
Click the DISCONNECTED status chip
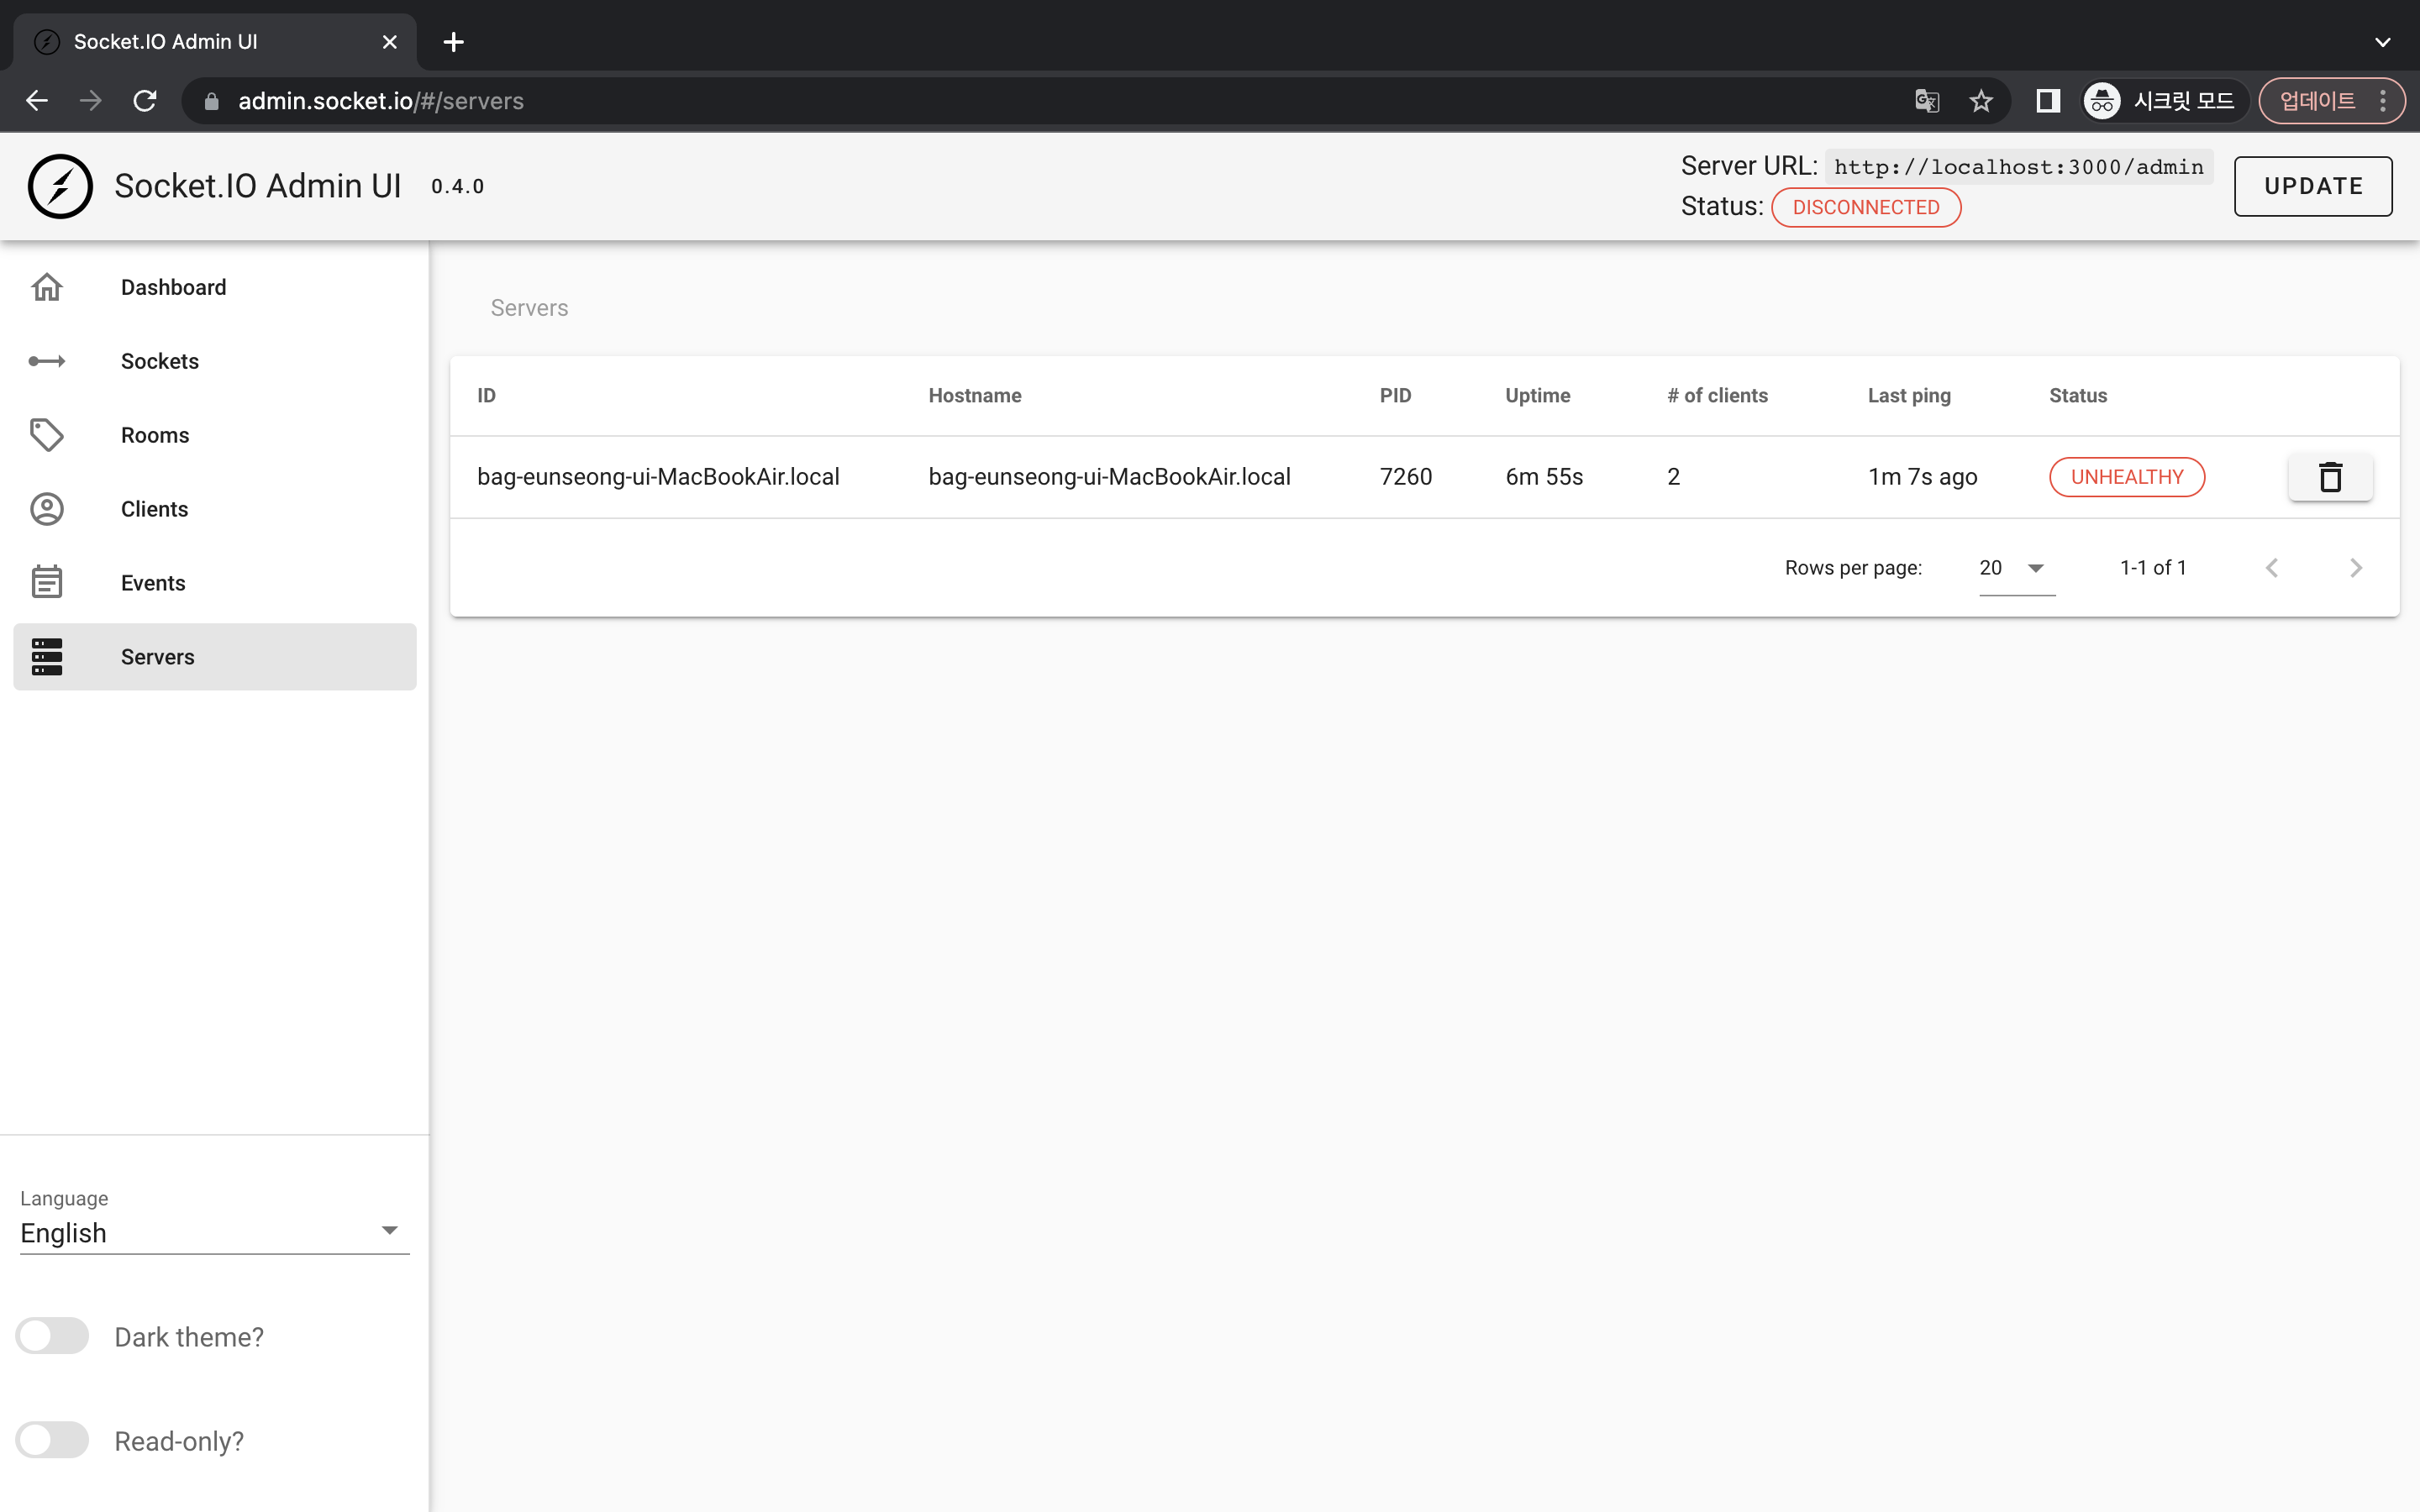pyautogui.click(x=1865, y=207)
